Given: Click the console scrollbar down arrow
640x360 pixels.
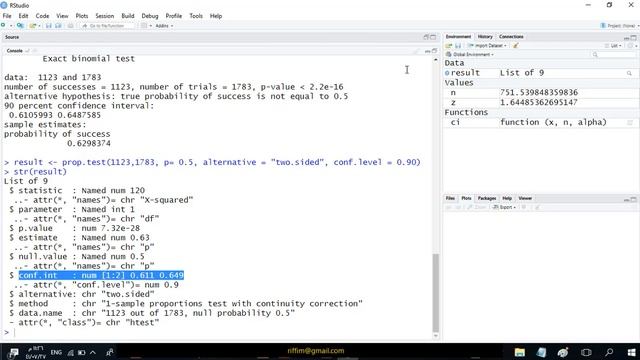Looking at the screenshot, I should [436, 336].
